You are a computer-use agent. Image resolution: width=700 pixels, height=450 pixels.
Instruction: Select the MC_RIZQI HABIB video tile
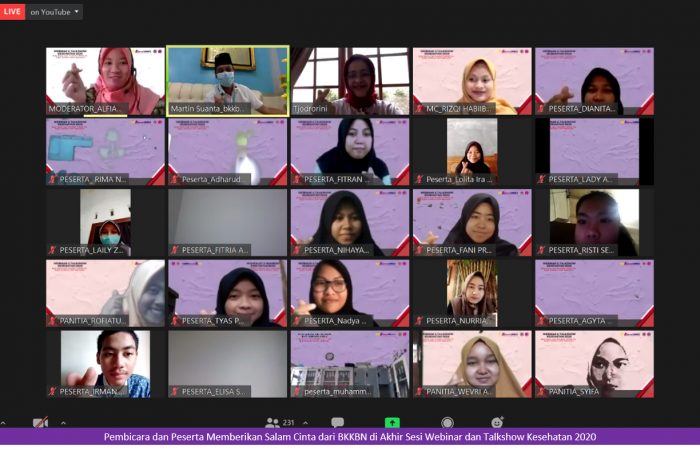click(472, 80)
